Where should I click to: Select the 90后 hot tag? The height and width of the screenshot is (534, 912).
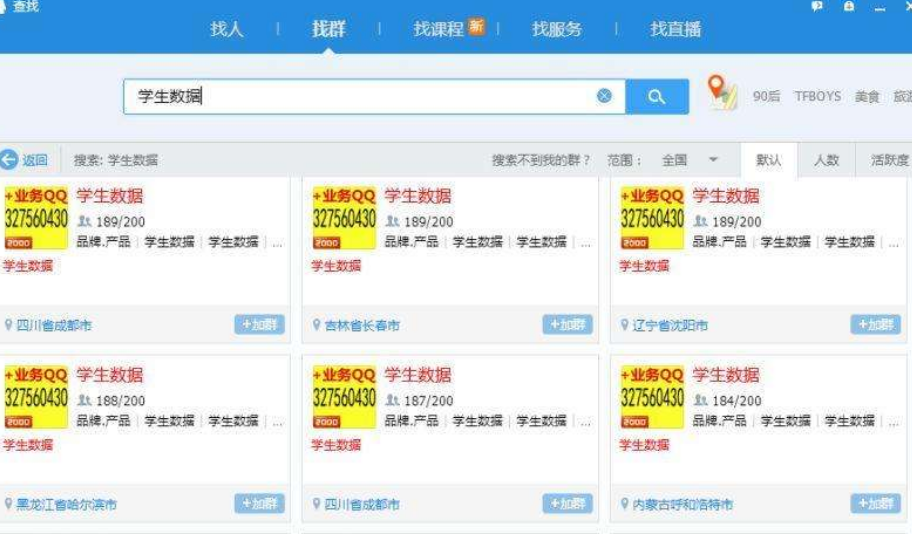point(766,97)
